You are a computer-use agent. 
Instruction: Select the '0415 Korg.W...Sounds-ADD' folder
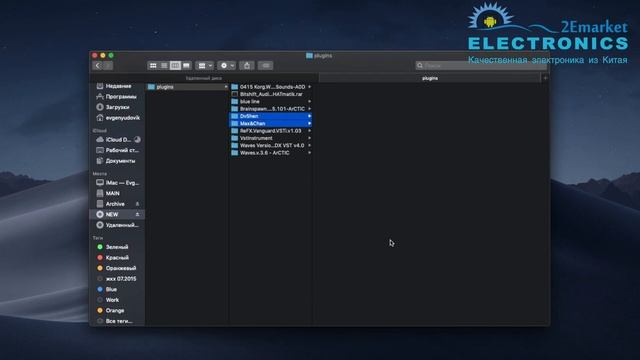271,87
